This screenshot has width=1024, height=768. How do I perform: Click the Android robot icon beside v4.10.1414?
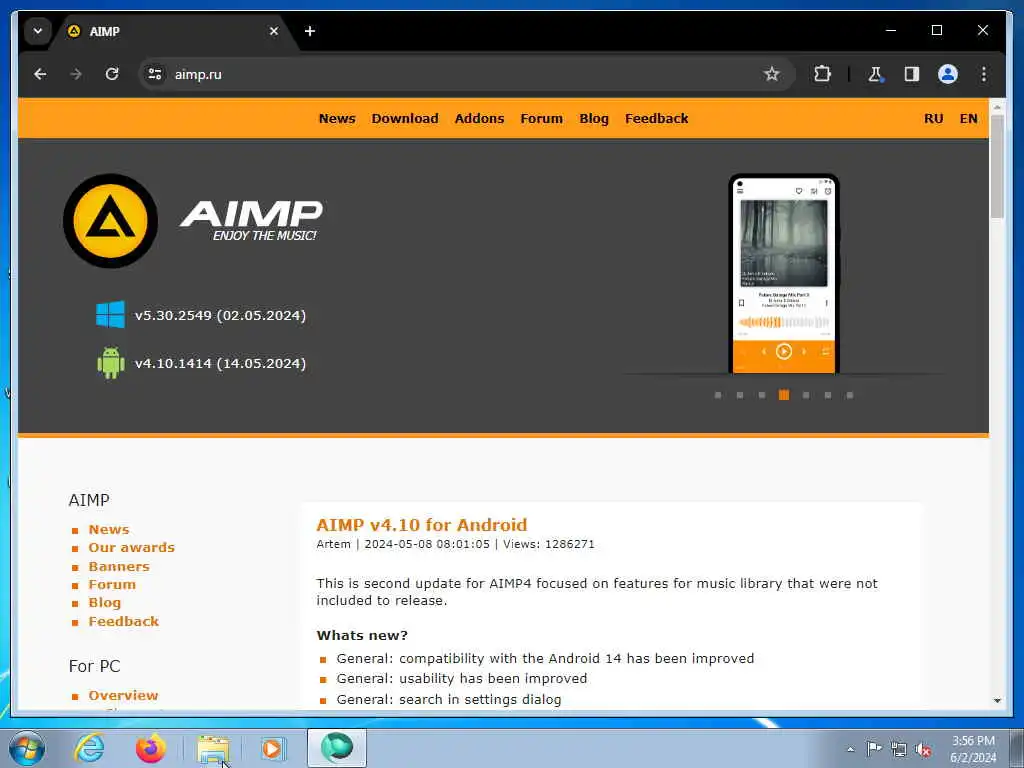(111, 363)
